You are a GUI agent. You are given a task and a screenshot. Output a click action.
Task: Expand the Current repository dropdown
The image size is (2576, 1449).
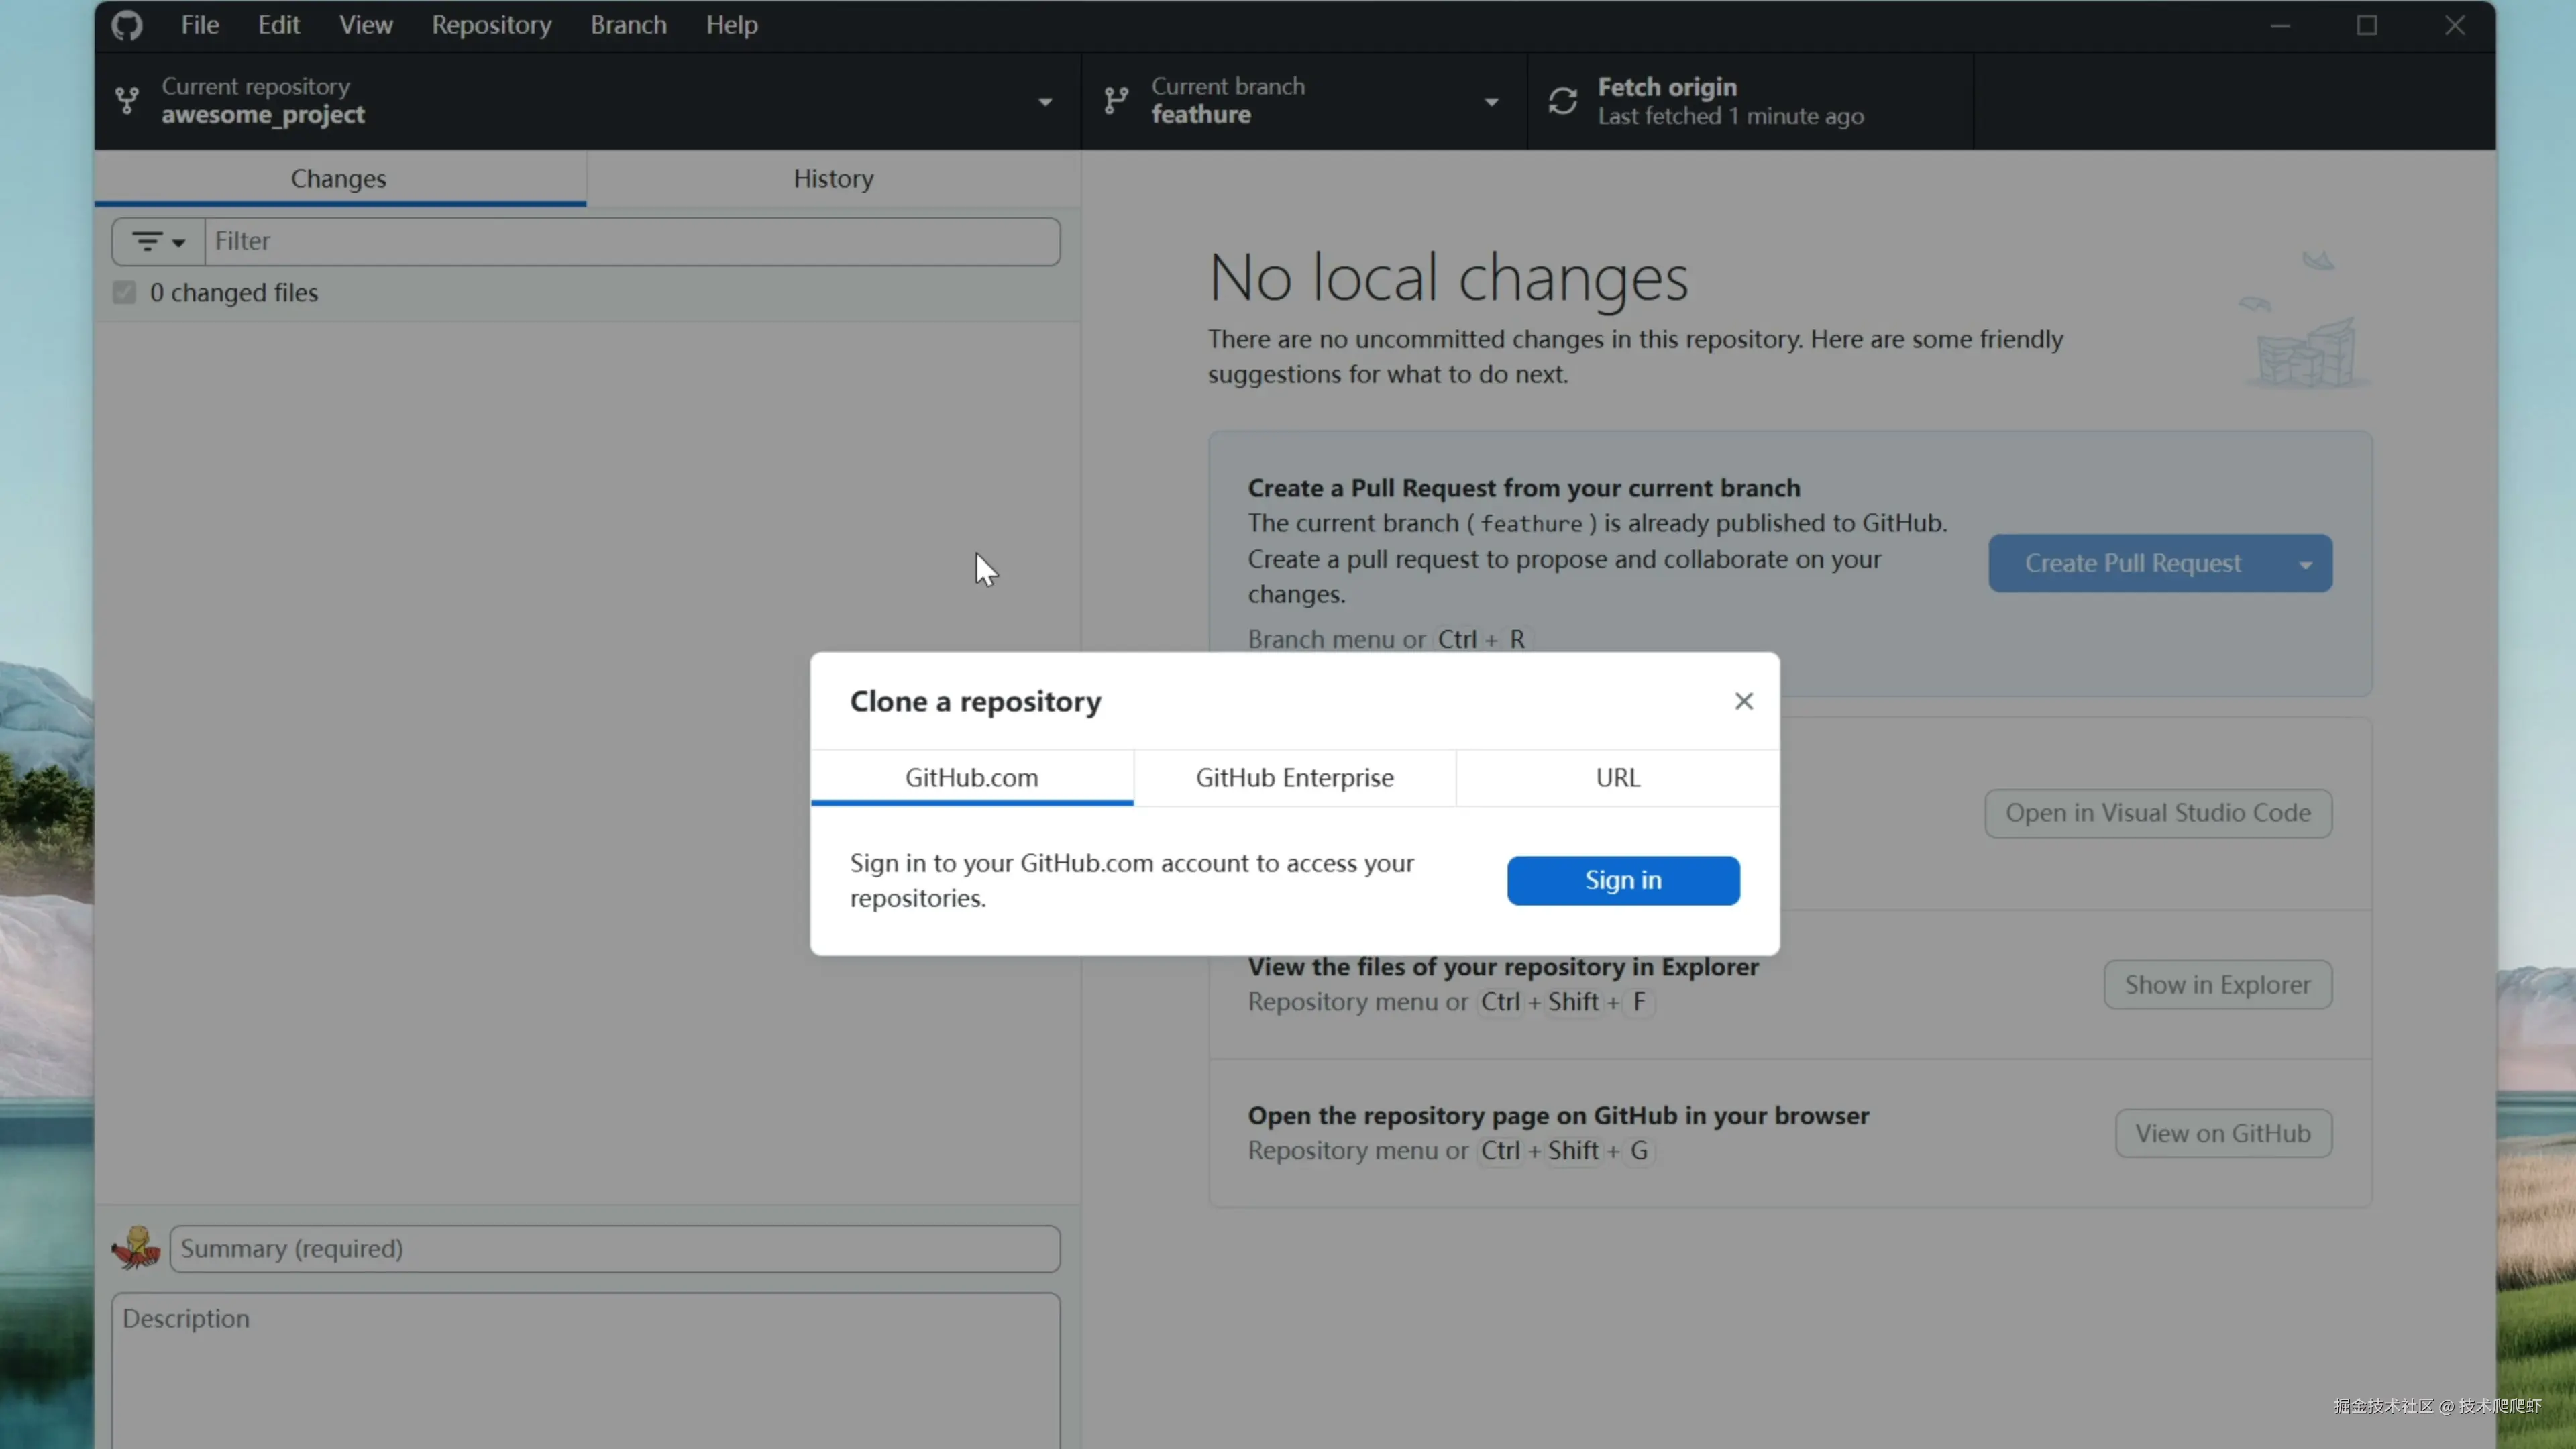pyautogui.click(x=1045, y=102)
